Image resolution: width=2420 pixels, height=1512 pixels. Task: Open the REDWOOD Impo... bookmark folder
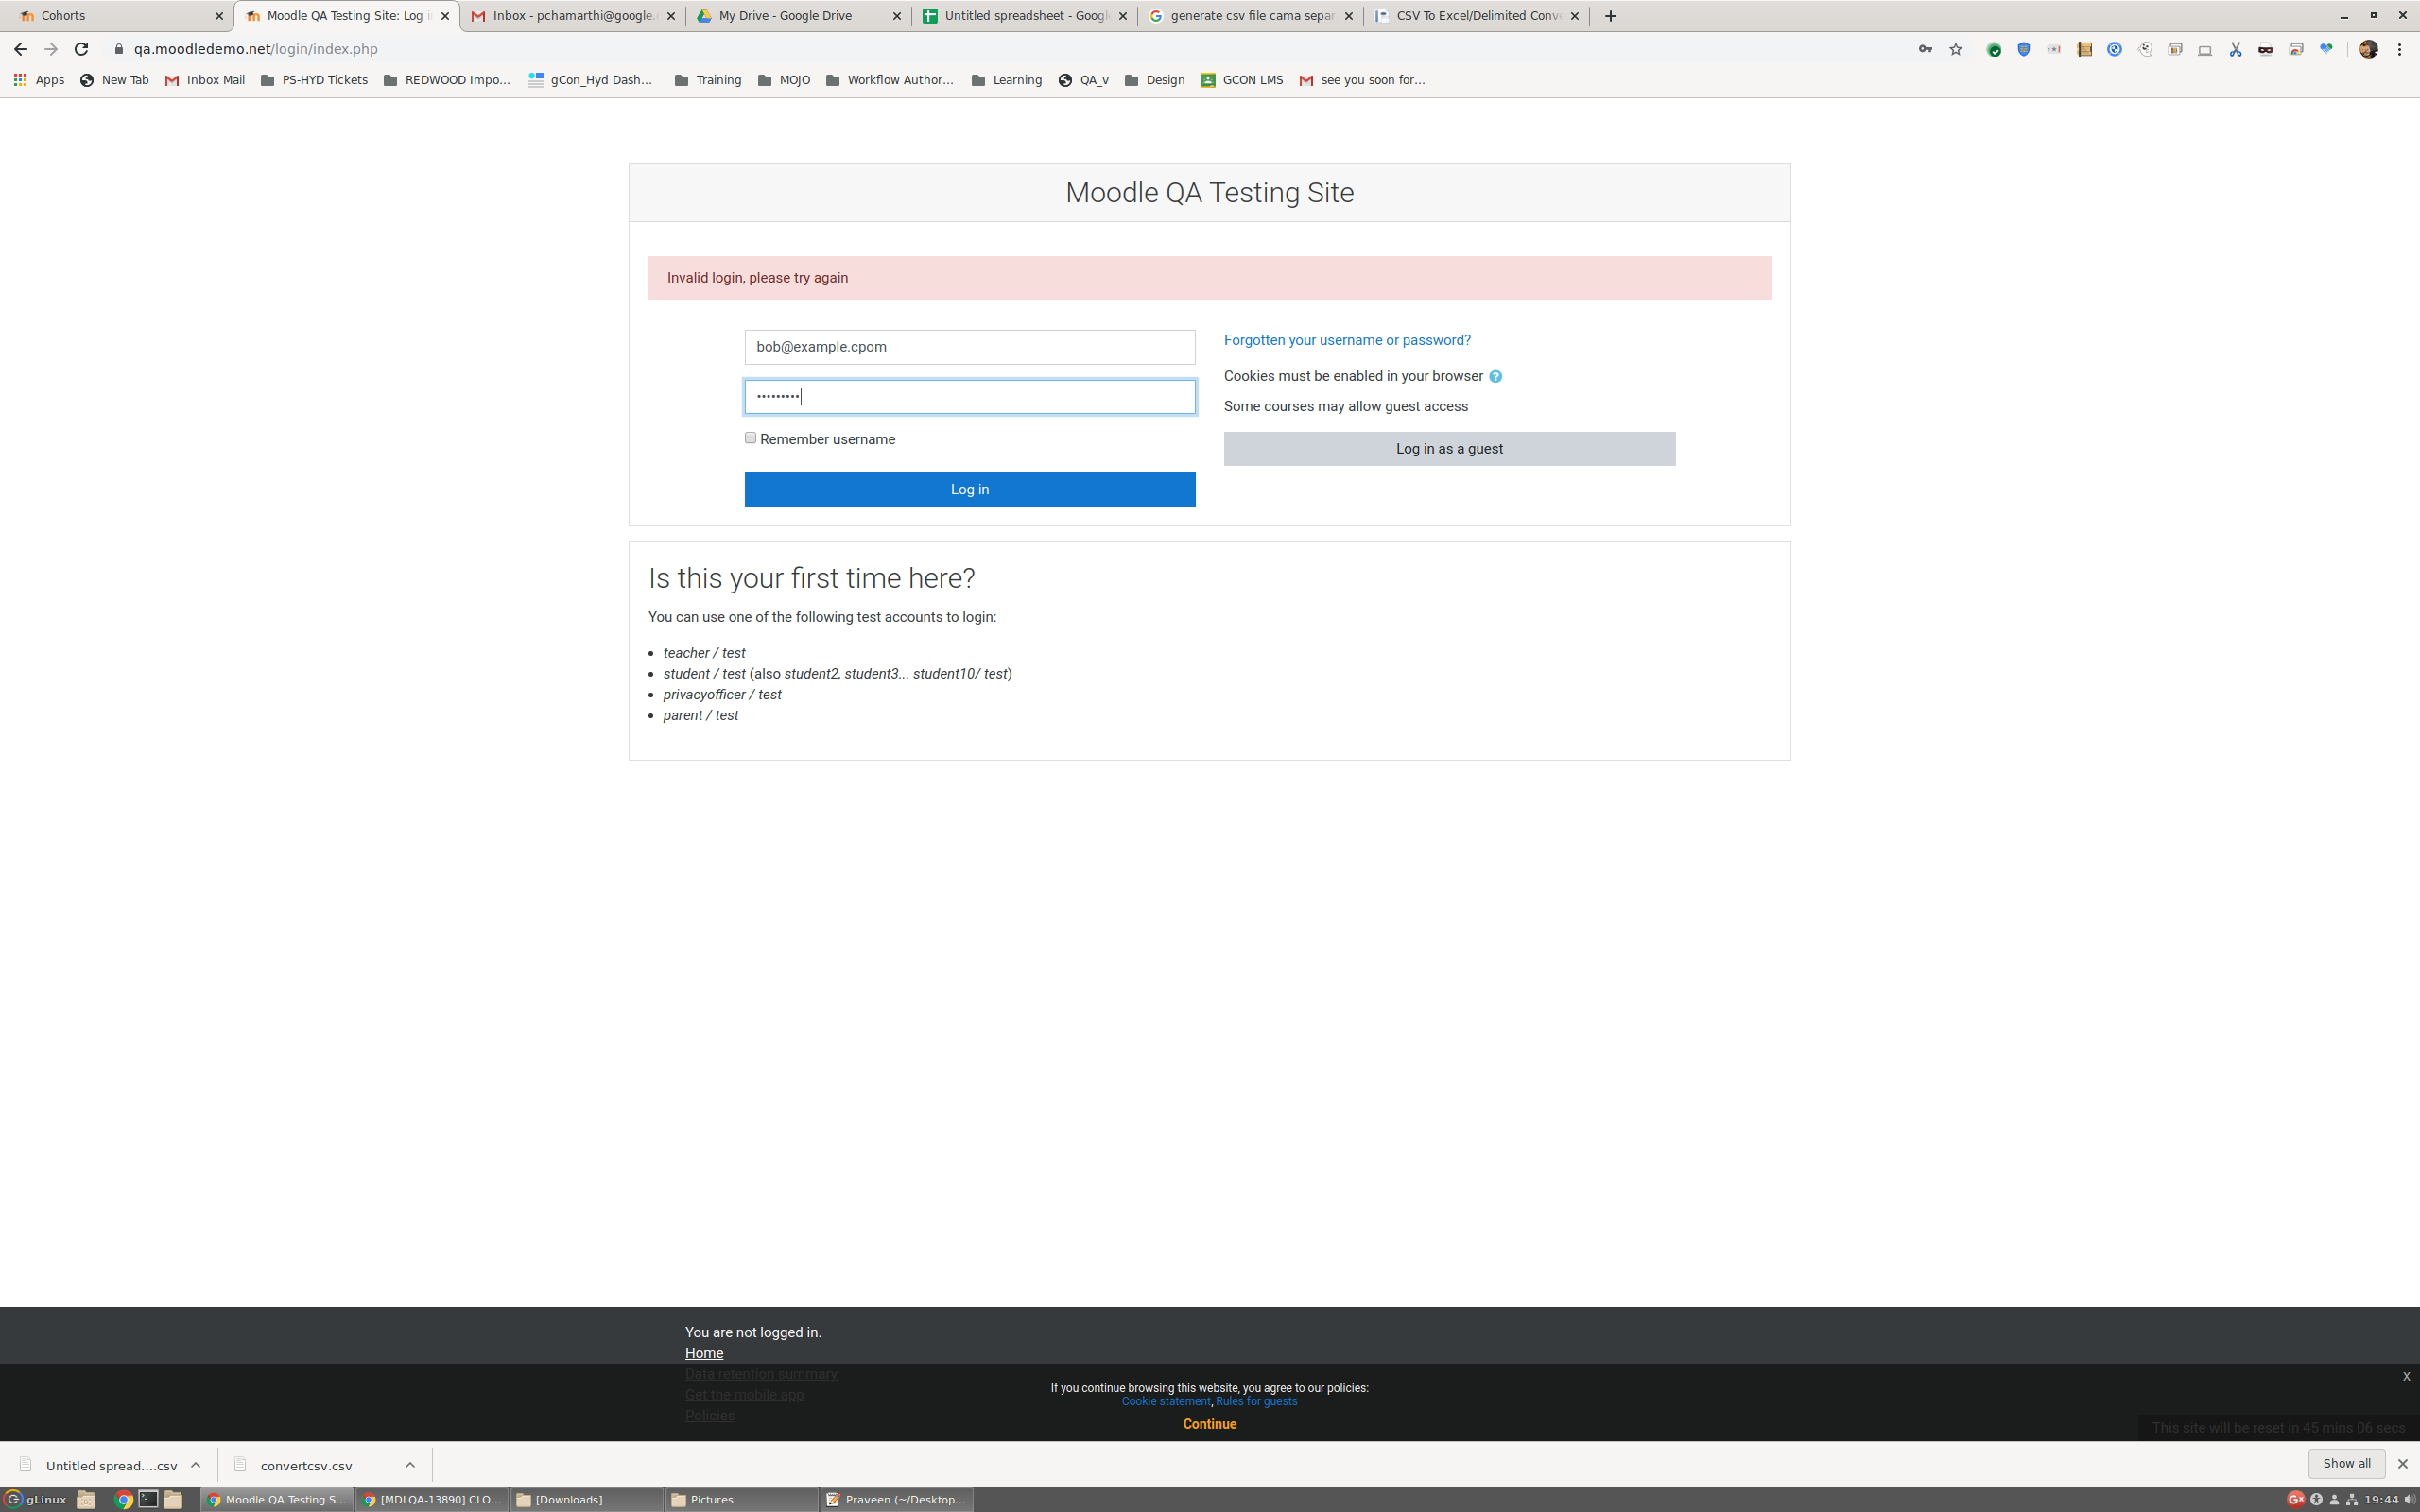447,80
